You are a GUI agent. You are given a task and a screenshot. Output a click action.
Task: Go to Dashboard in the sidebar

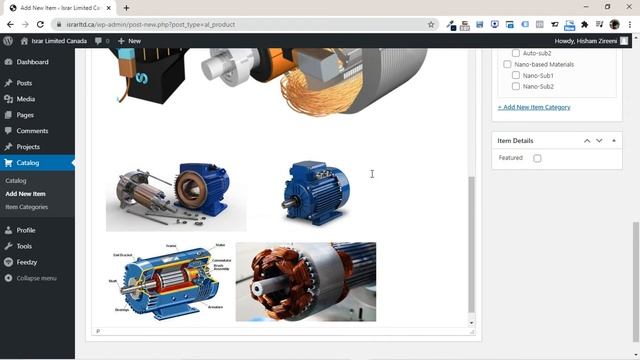click(x=32, y=62)
